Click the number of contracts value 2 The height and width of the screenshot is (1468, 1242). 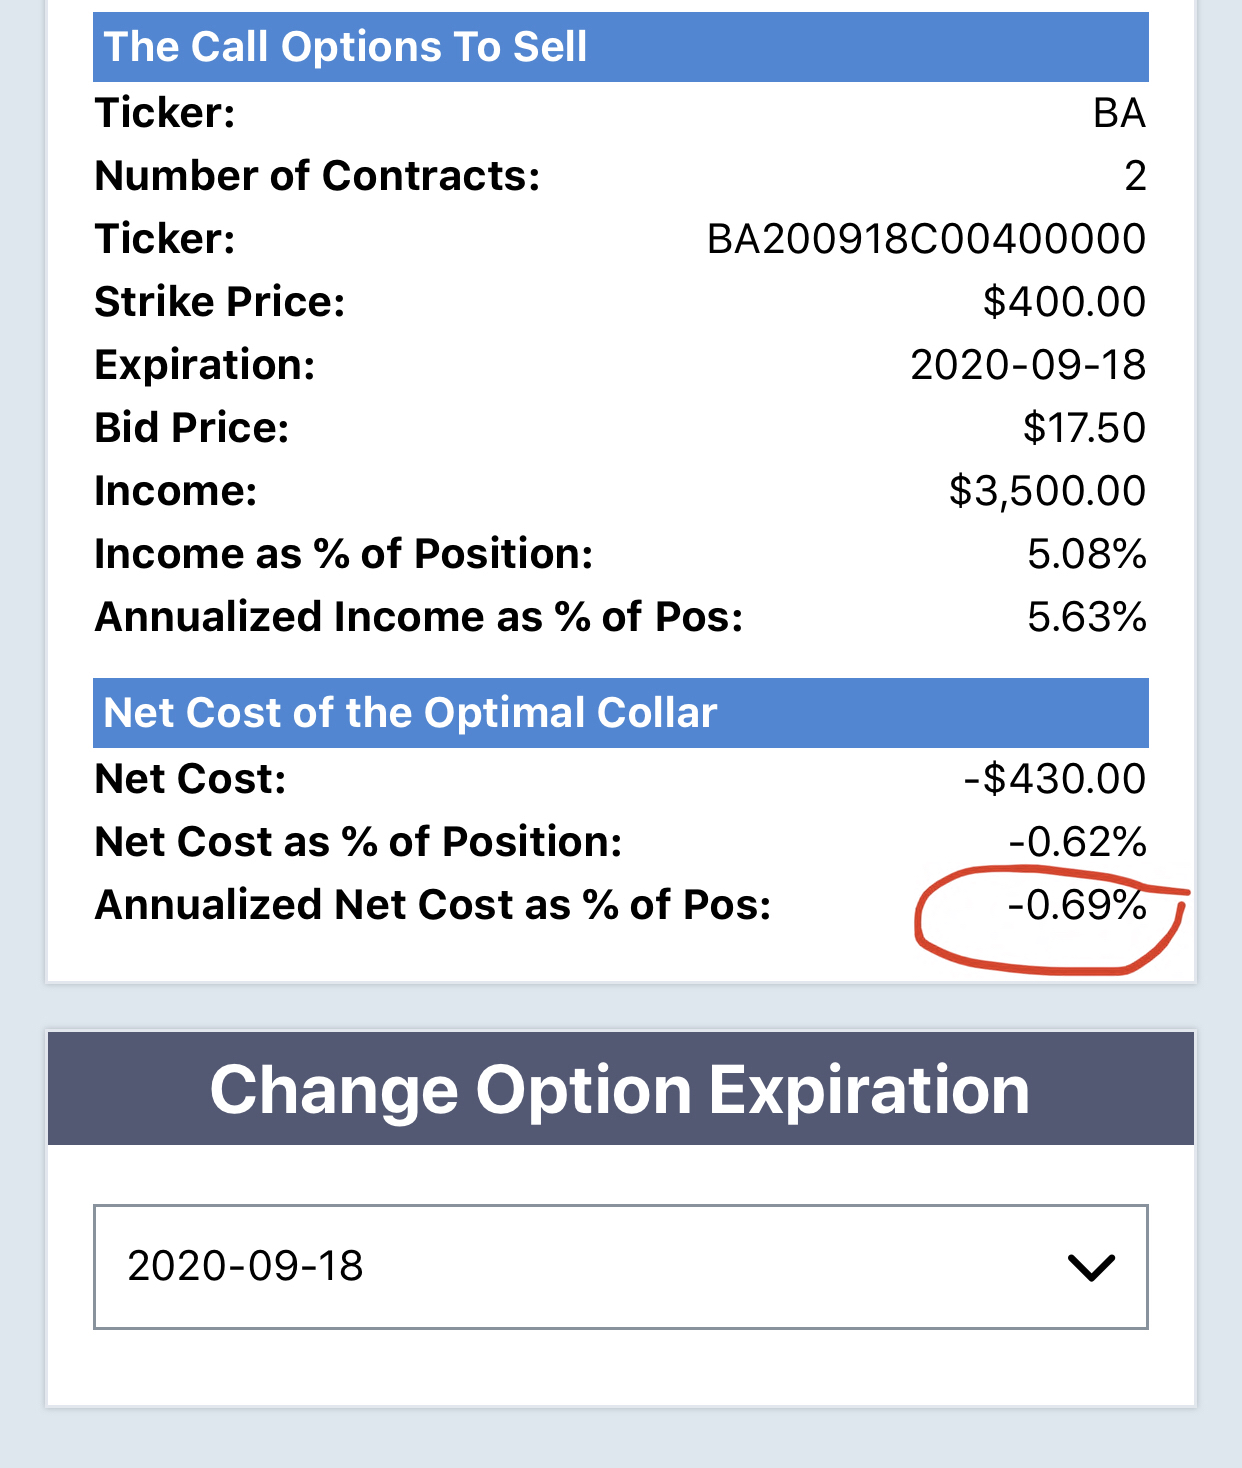coord(1135,176)
